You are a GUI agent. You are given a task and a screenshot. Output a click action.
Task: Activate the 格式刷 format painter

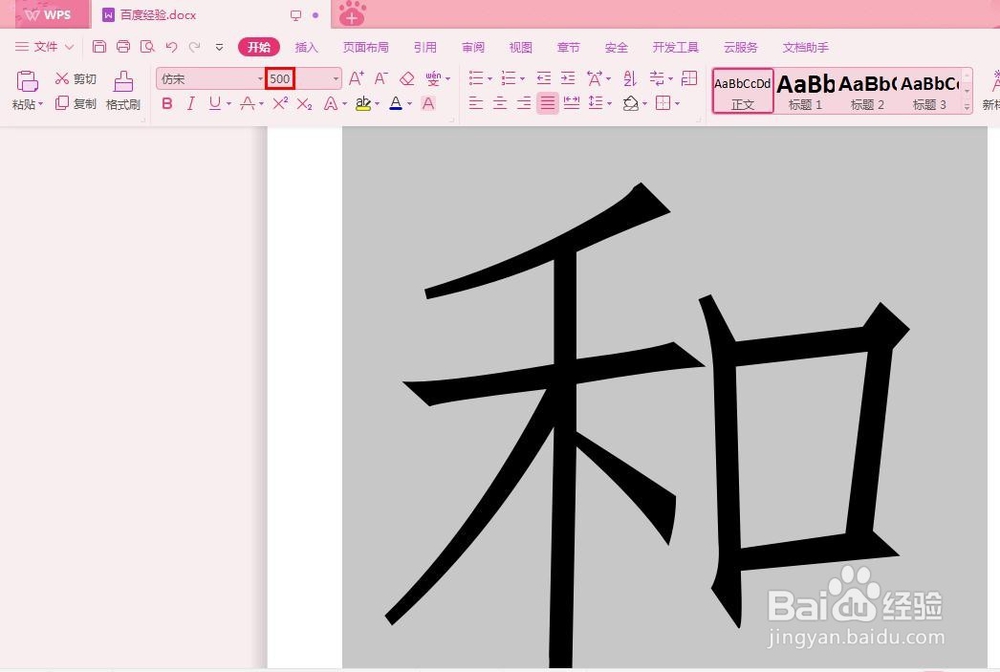[123, 91]
